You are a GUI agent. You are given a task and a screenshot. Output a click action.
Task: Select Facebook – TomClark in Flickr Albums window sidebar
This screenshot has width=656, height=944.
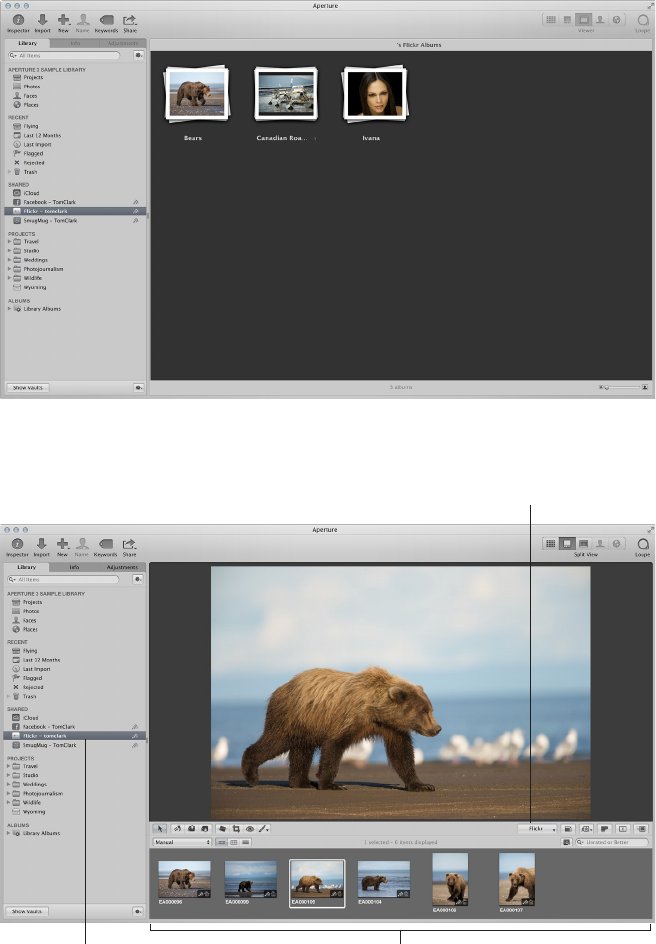click(x=75, y=202)
